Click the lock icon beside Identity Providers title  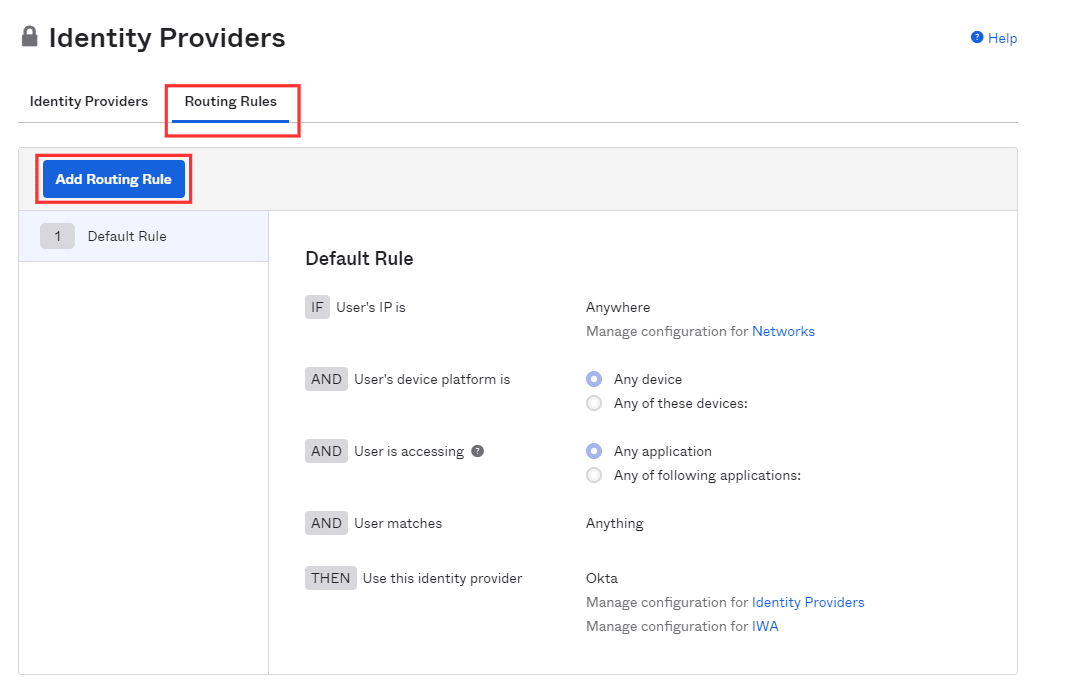point(29,37)
